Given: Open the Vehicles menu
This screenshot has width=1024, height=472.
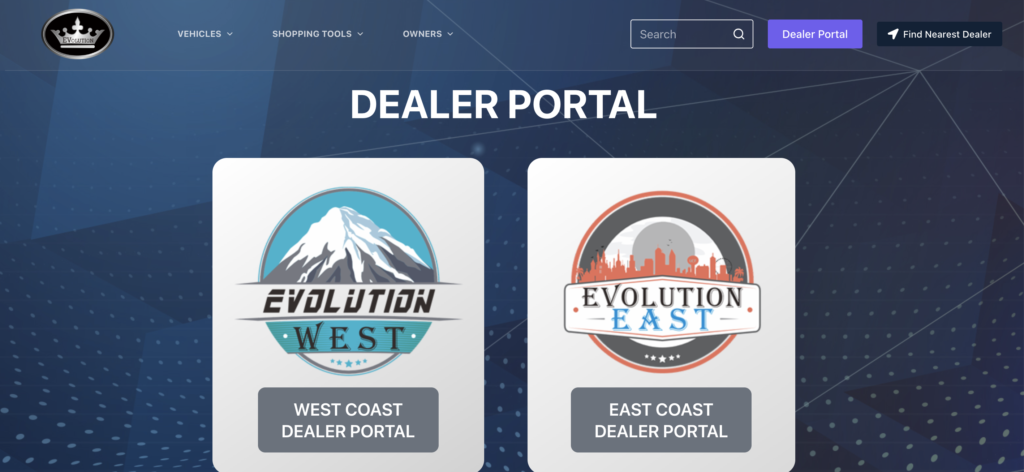Looking at the screenshot, I should click(x=205, y=34).
